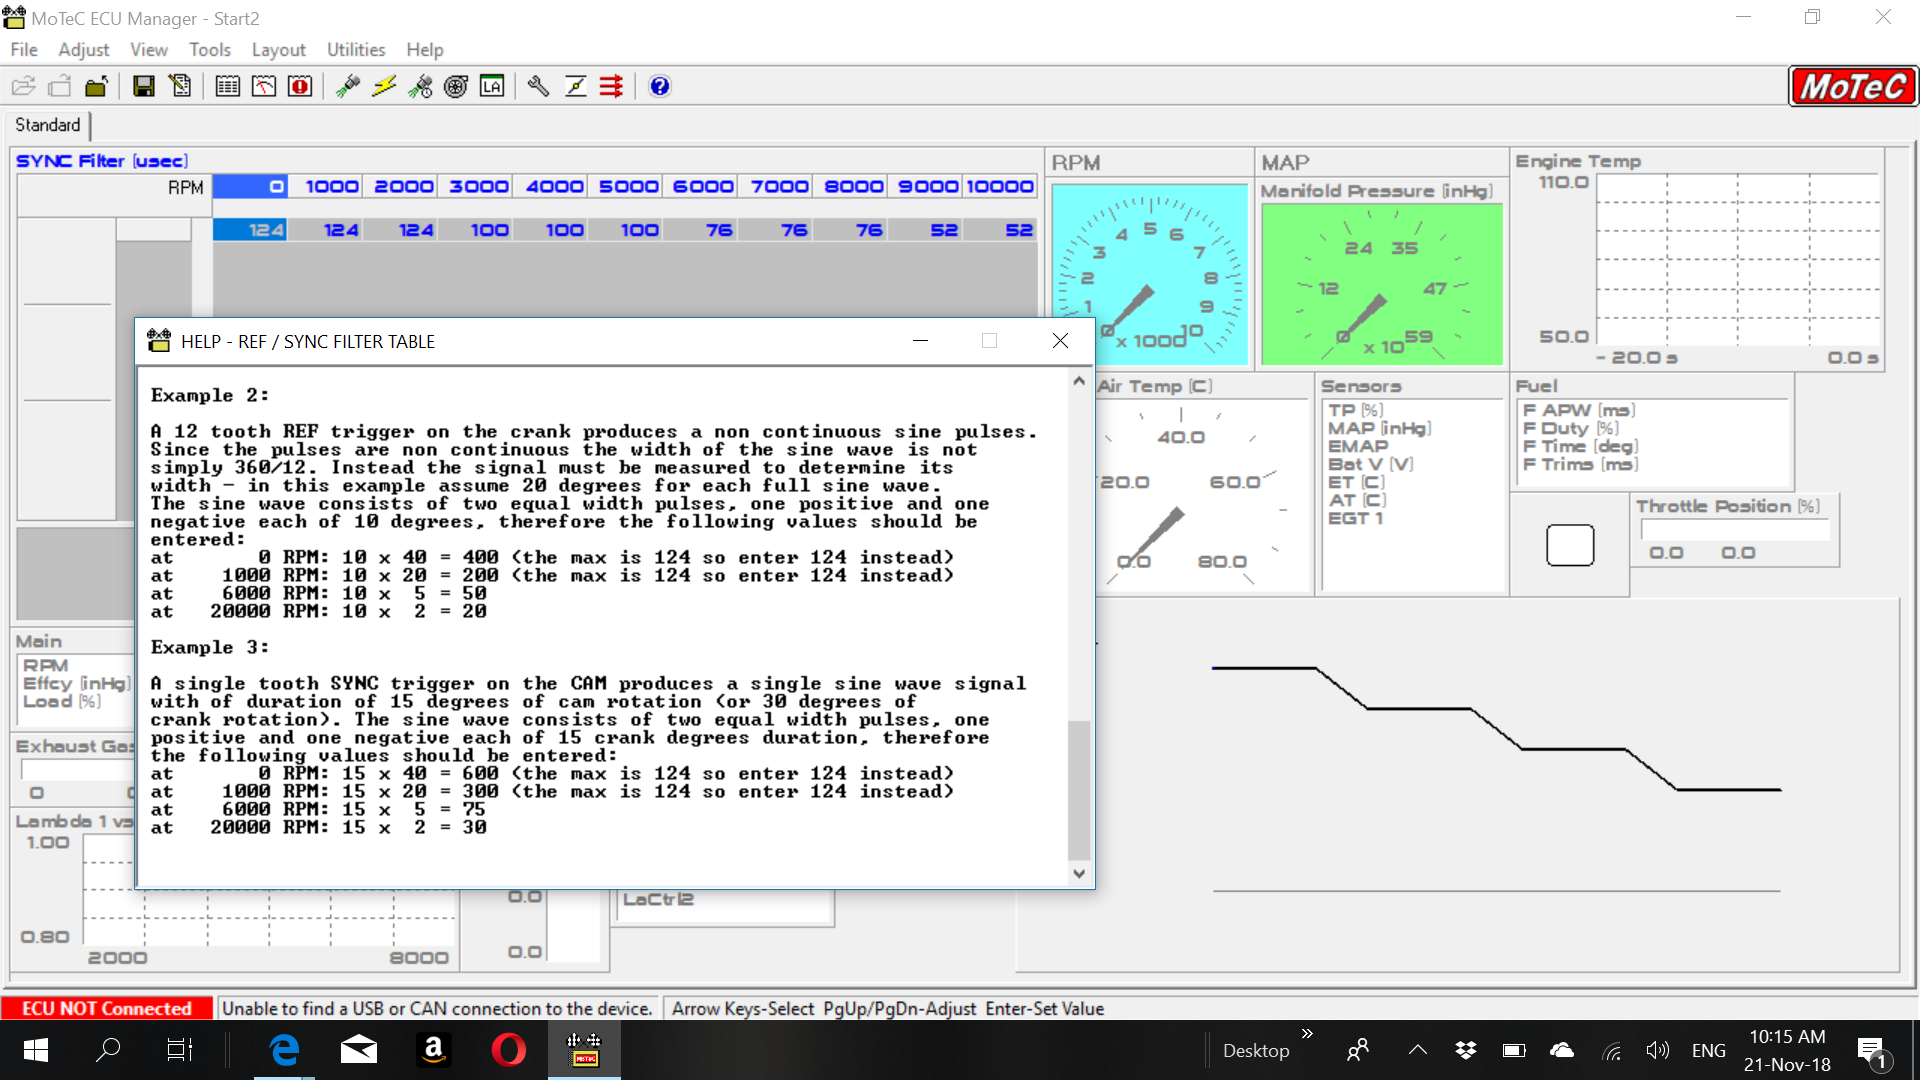Click the help window scrollbar thumb
The image size is (1920, 1080).
pos(1079,790)
